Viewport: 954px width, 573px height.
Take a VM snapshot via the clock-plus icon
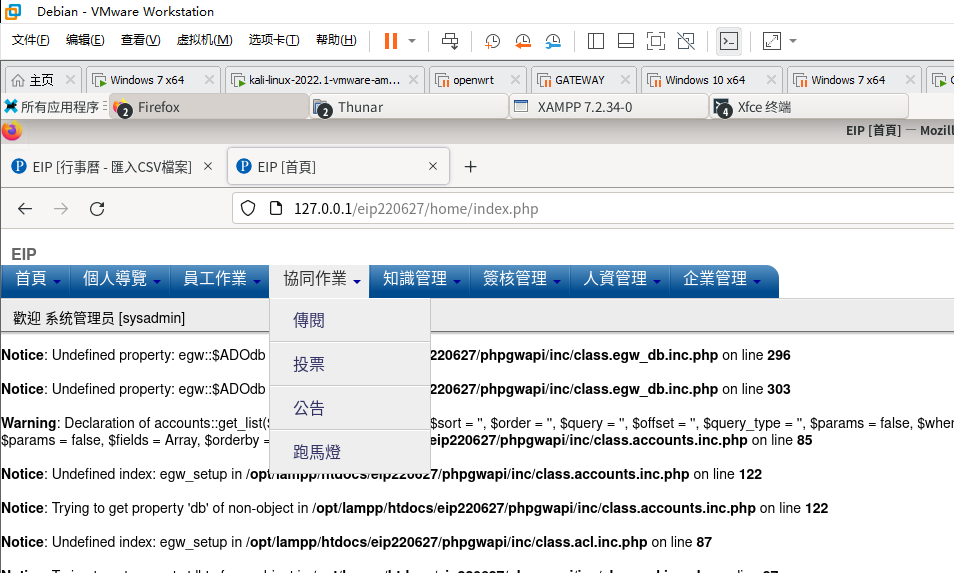492,41
